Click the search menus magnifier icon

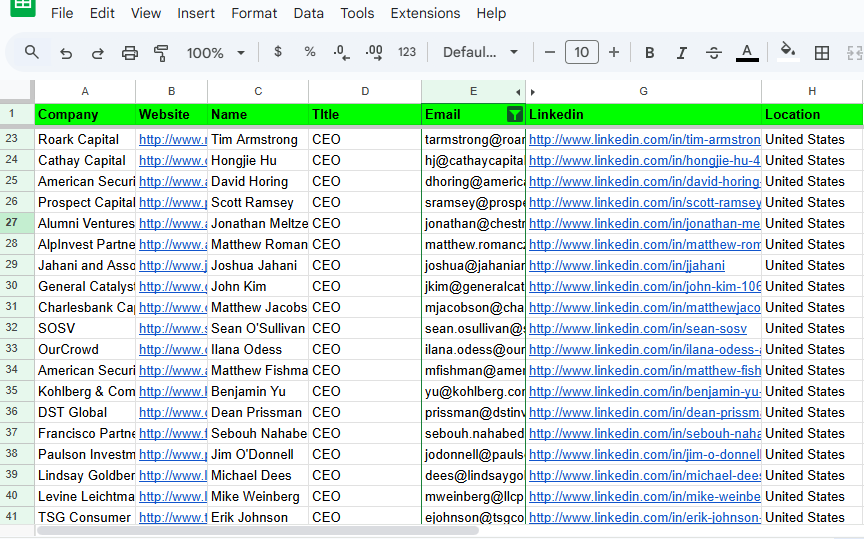pyautogui.click(x=32, y=52)
